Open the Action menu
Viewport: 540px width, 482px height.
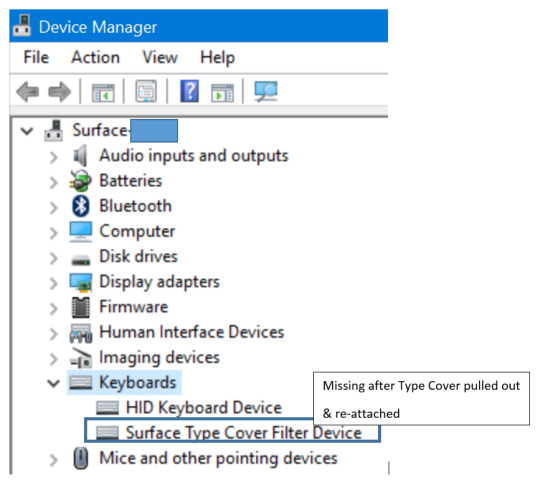tap(95, 57)
